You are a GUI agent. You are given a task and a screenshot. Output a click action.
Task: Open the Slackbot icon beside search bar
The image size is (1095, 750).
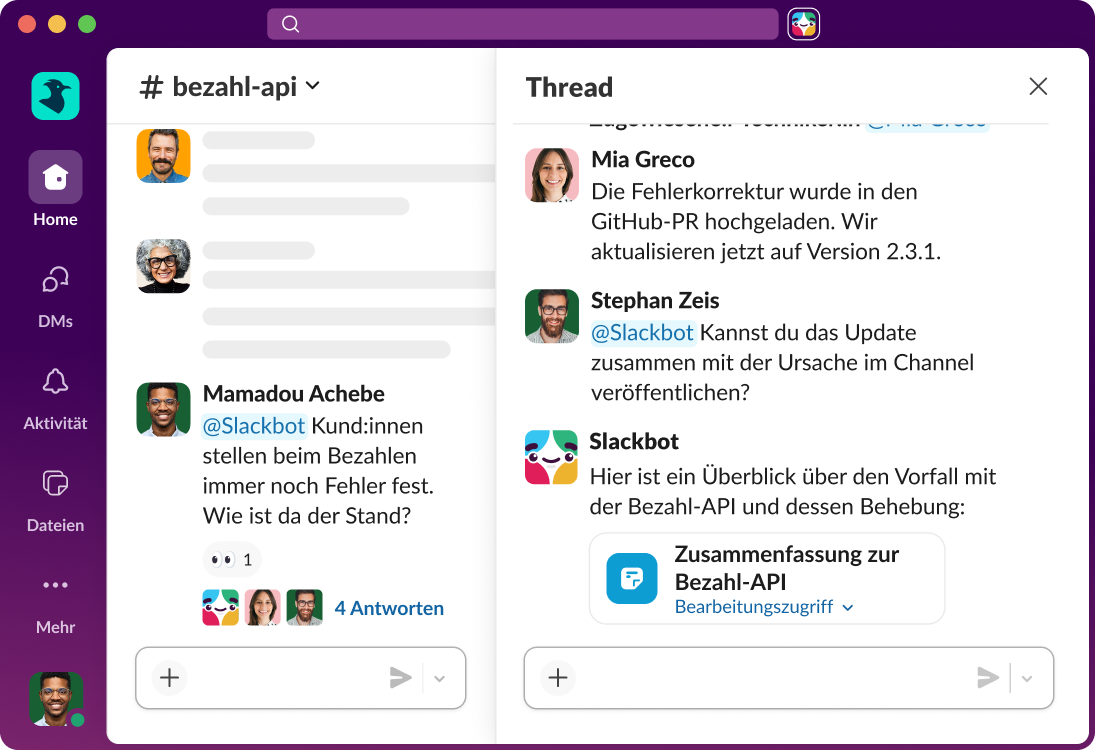click(x=804, y=24)
